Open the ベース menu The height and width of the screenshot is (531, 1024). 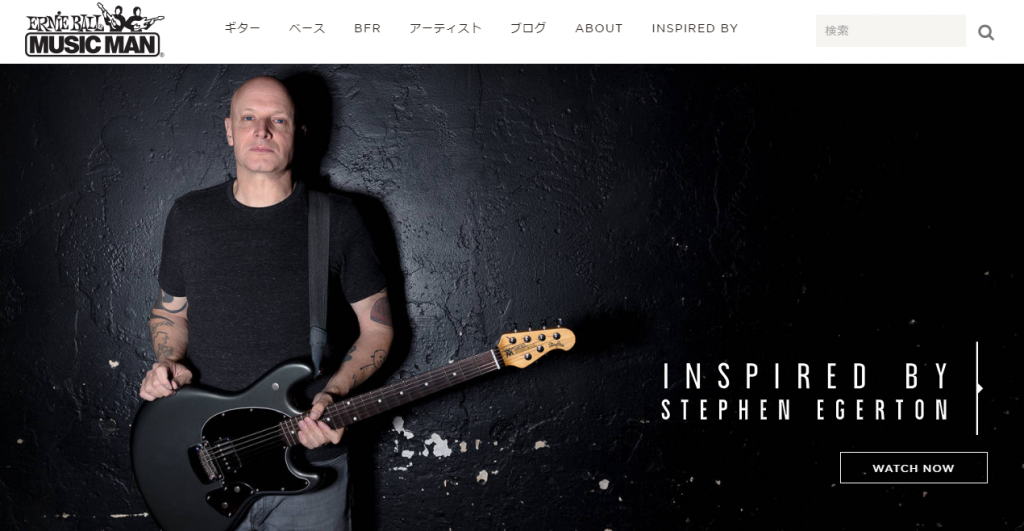click(x=307, y=28)
